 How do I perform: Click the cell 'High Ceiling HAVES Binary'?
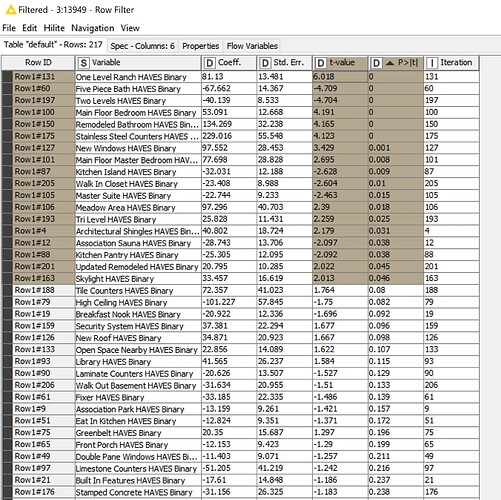click(x=138, y=302)
